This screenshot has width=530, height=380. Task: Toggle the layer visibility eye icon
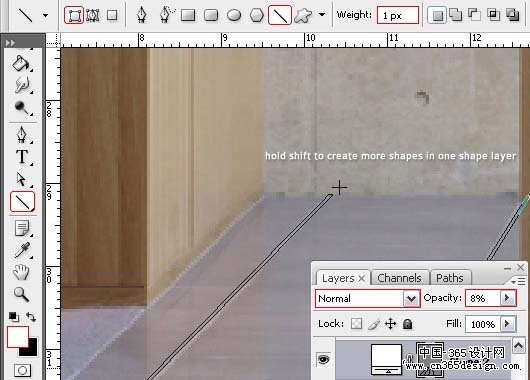[323, 359]
